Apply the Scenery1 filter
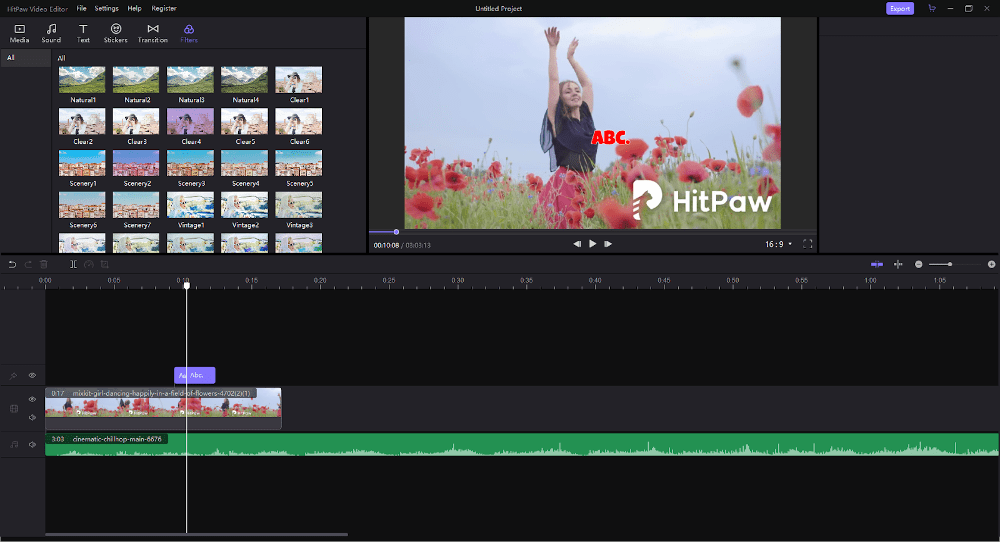This screenshot has height=542, width=1000. point(82,163)
